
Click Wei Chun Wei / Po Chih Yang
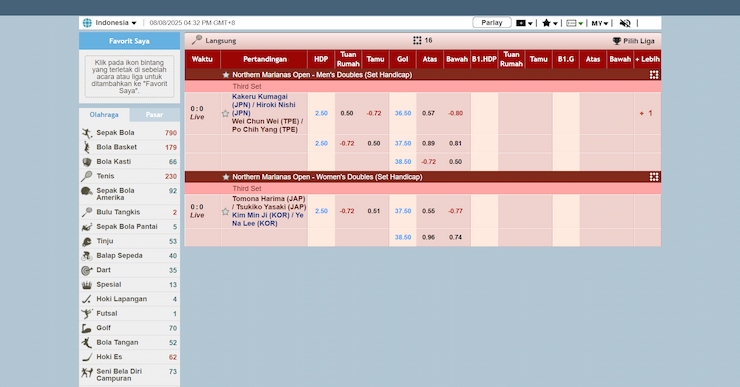click(268, 126)
